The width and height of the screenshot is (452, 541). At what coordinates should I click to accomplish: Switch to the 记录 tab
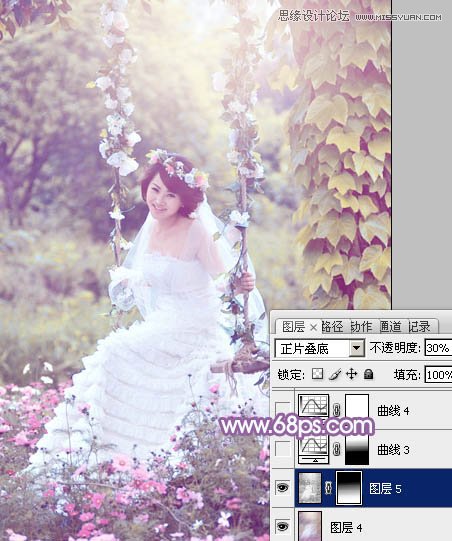419,327
